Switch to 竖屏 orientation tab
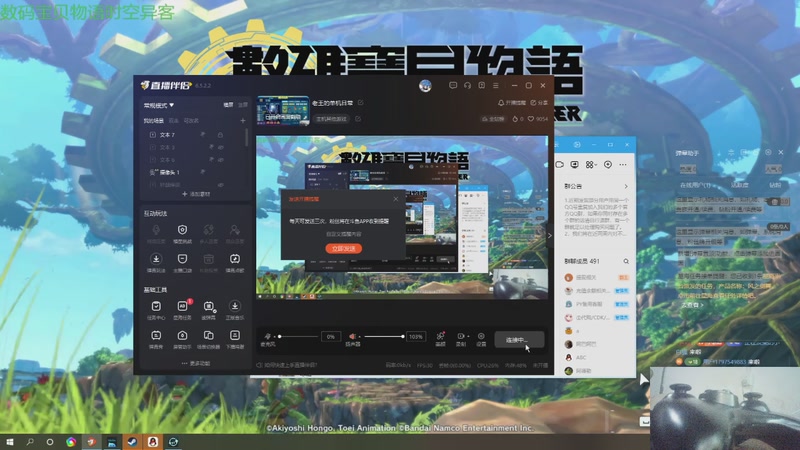The image size is (800, 450). click(x=243, y=105)
